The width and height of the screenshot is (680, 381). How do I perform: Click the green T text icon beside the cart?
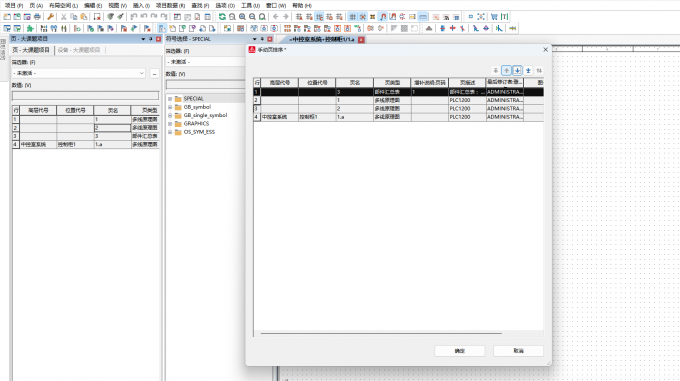click(504, 17)
